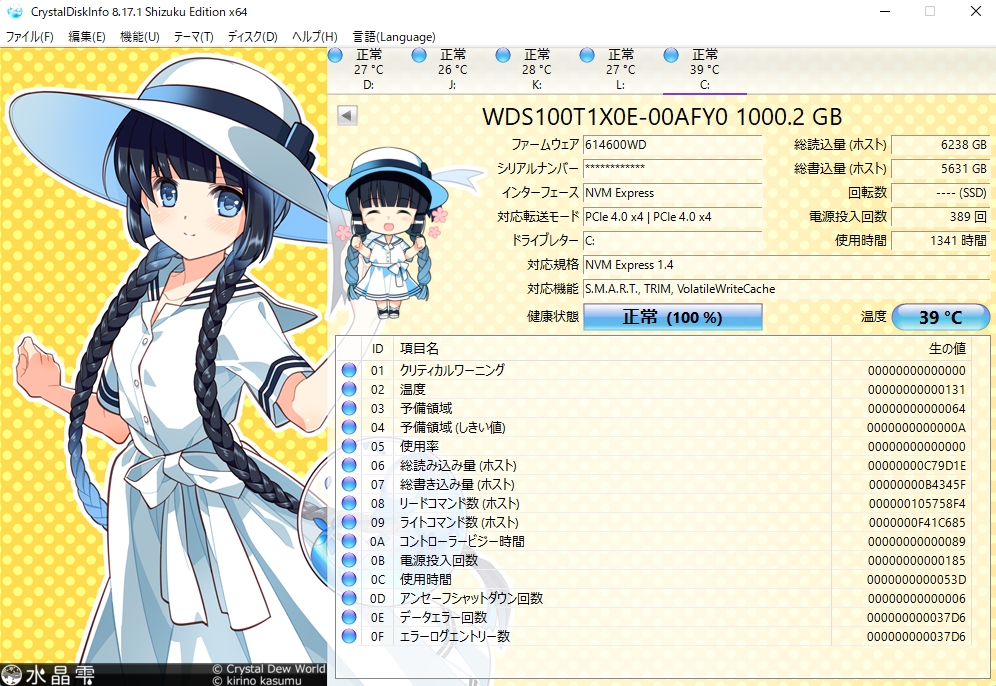
Task: Click the masked serial number field
Action: (673, 169)
